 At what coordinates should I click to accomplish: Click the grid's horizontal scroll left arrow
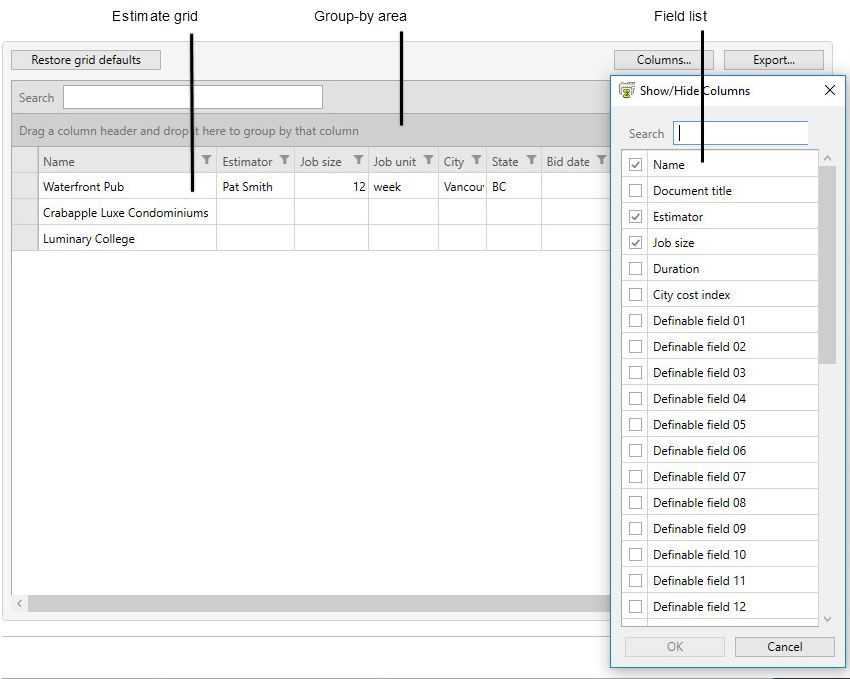(19, 604)
